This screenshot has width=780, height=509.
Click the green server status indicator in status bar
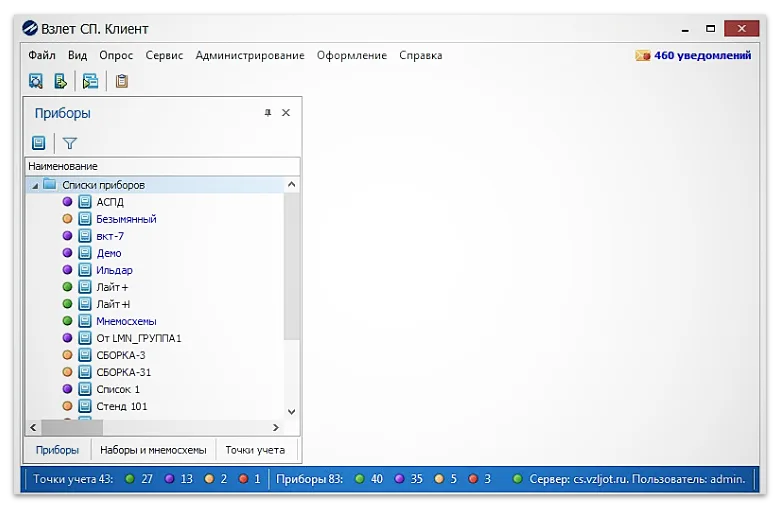coord(517,479)
